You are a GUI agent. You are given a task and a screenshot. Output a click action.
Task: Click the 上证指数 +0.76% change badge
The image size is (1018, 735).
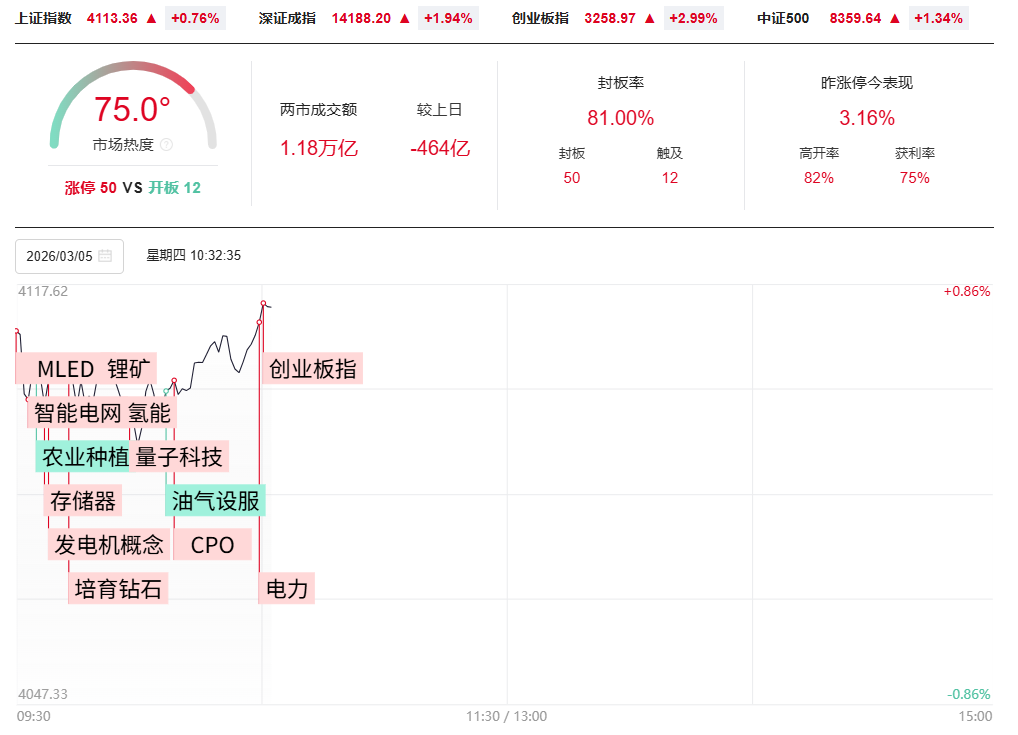point(196,18)
